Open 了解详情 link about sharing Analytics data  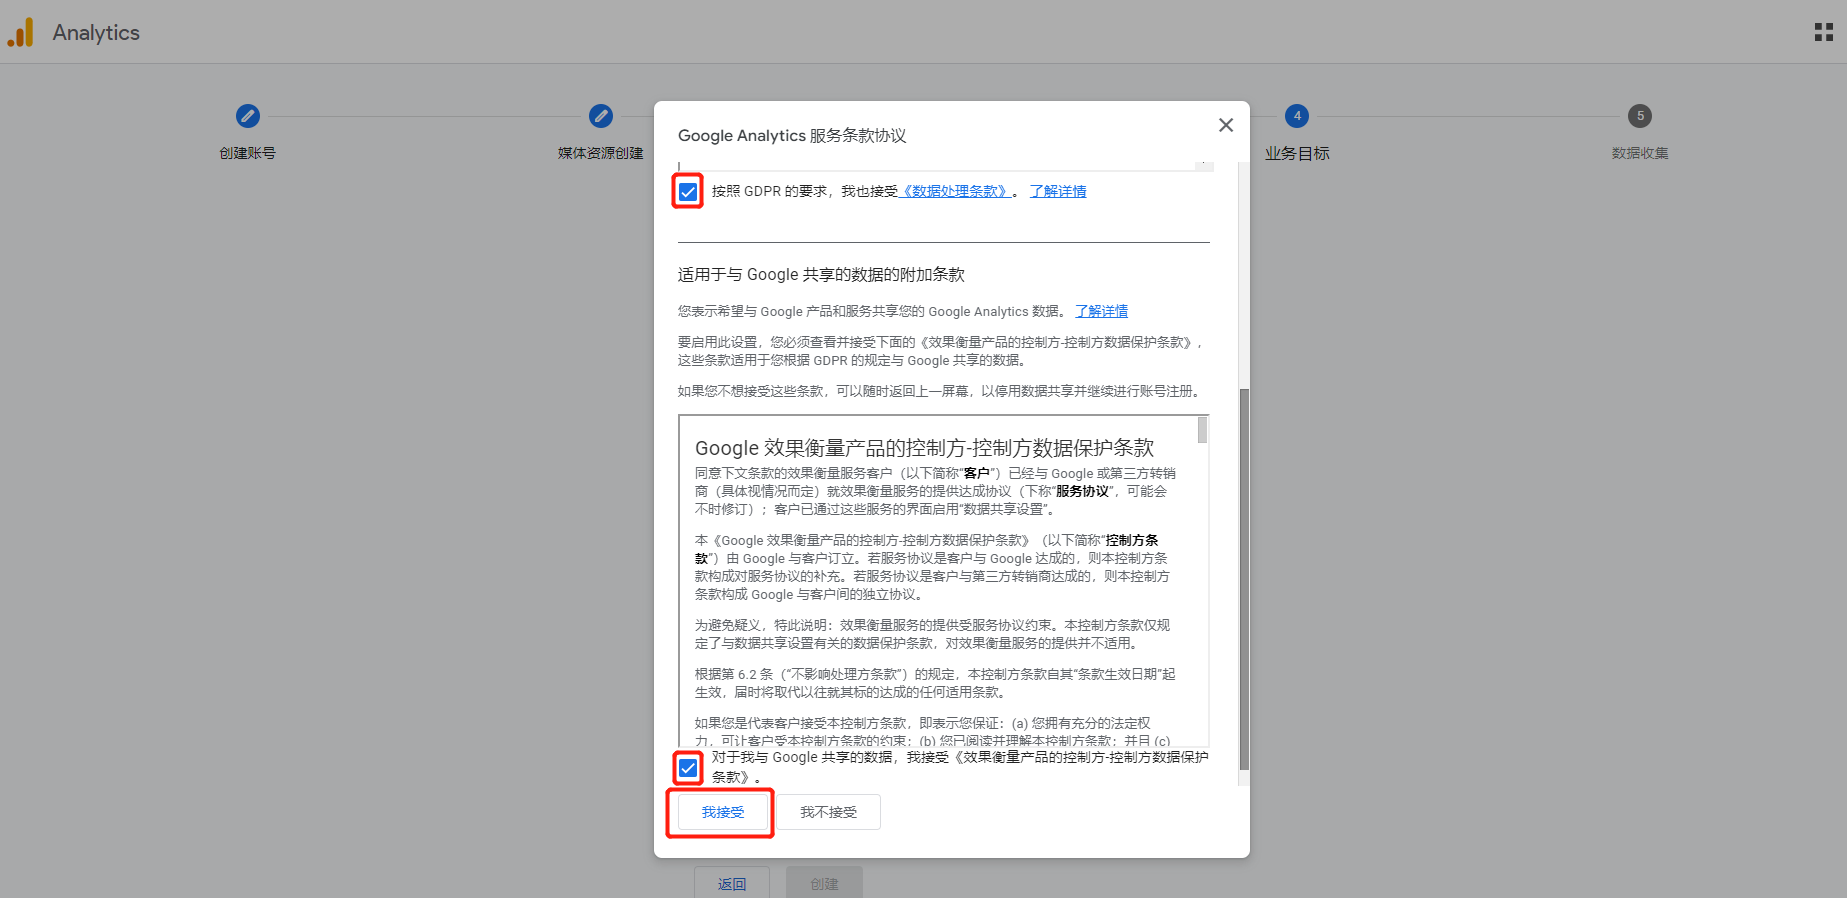click(x=1101, y=311)
